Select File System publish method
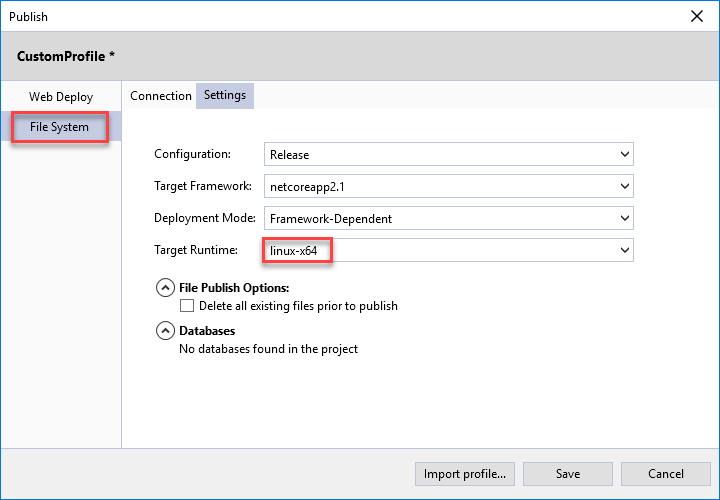Image resolution: width=720 pixels, height=500 pixels. click(x=60, y=127)
